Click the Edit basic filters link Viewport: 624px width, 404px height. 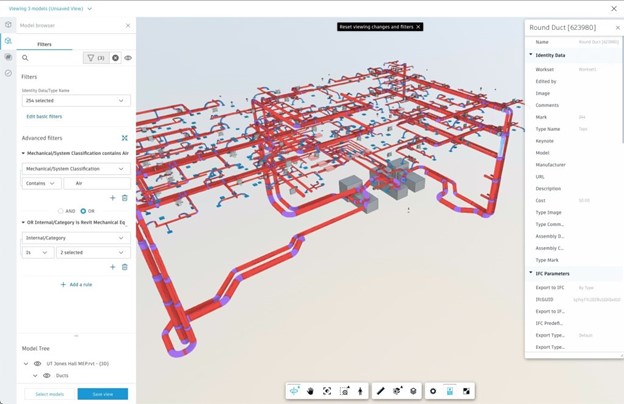click(44, 117)
